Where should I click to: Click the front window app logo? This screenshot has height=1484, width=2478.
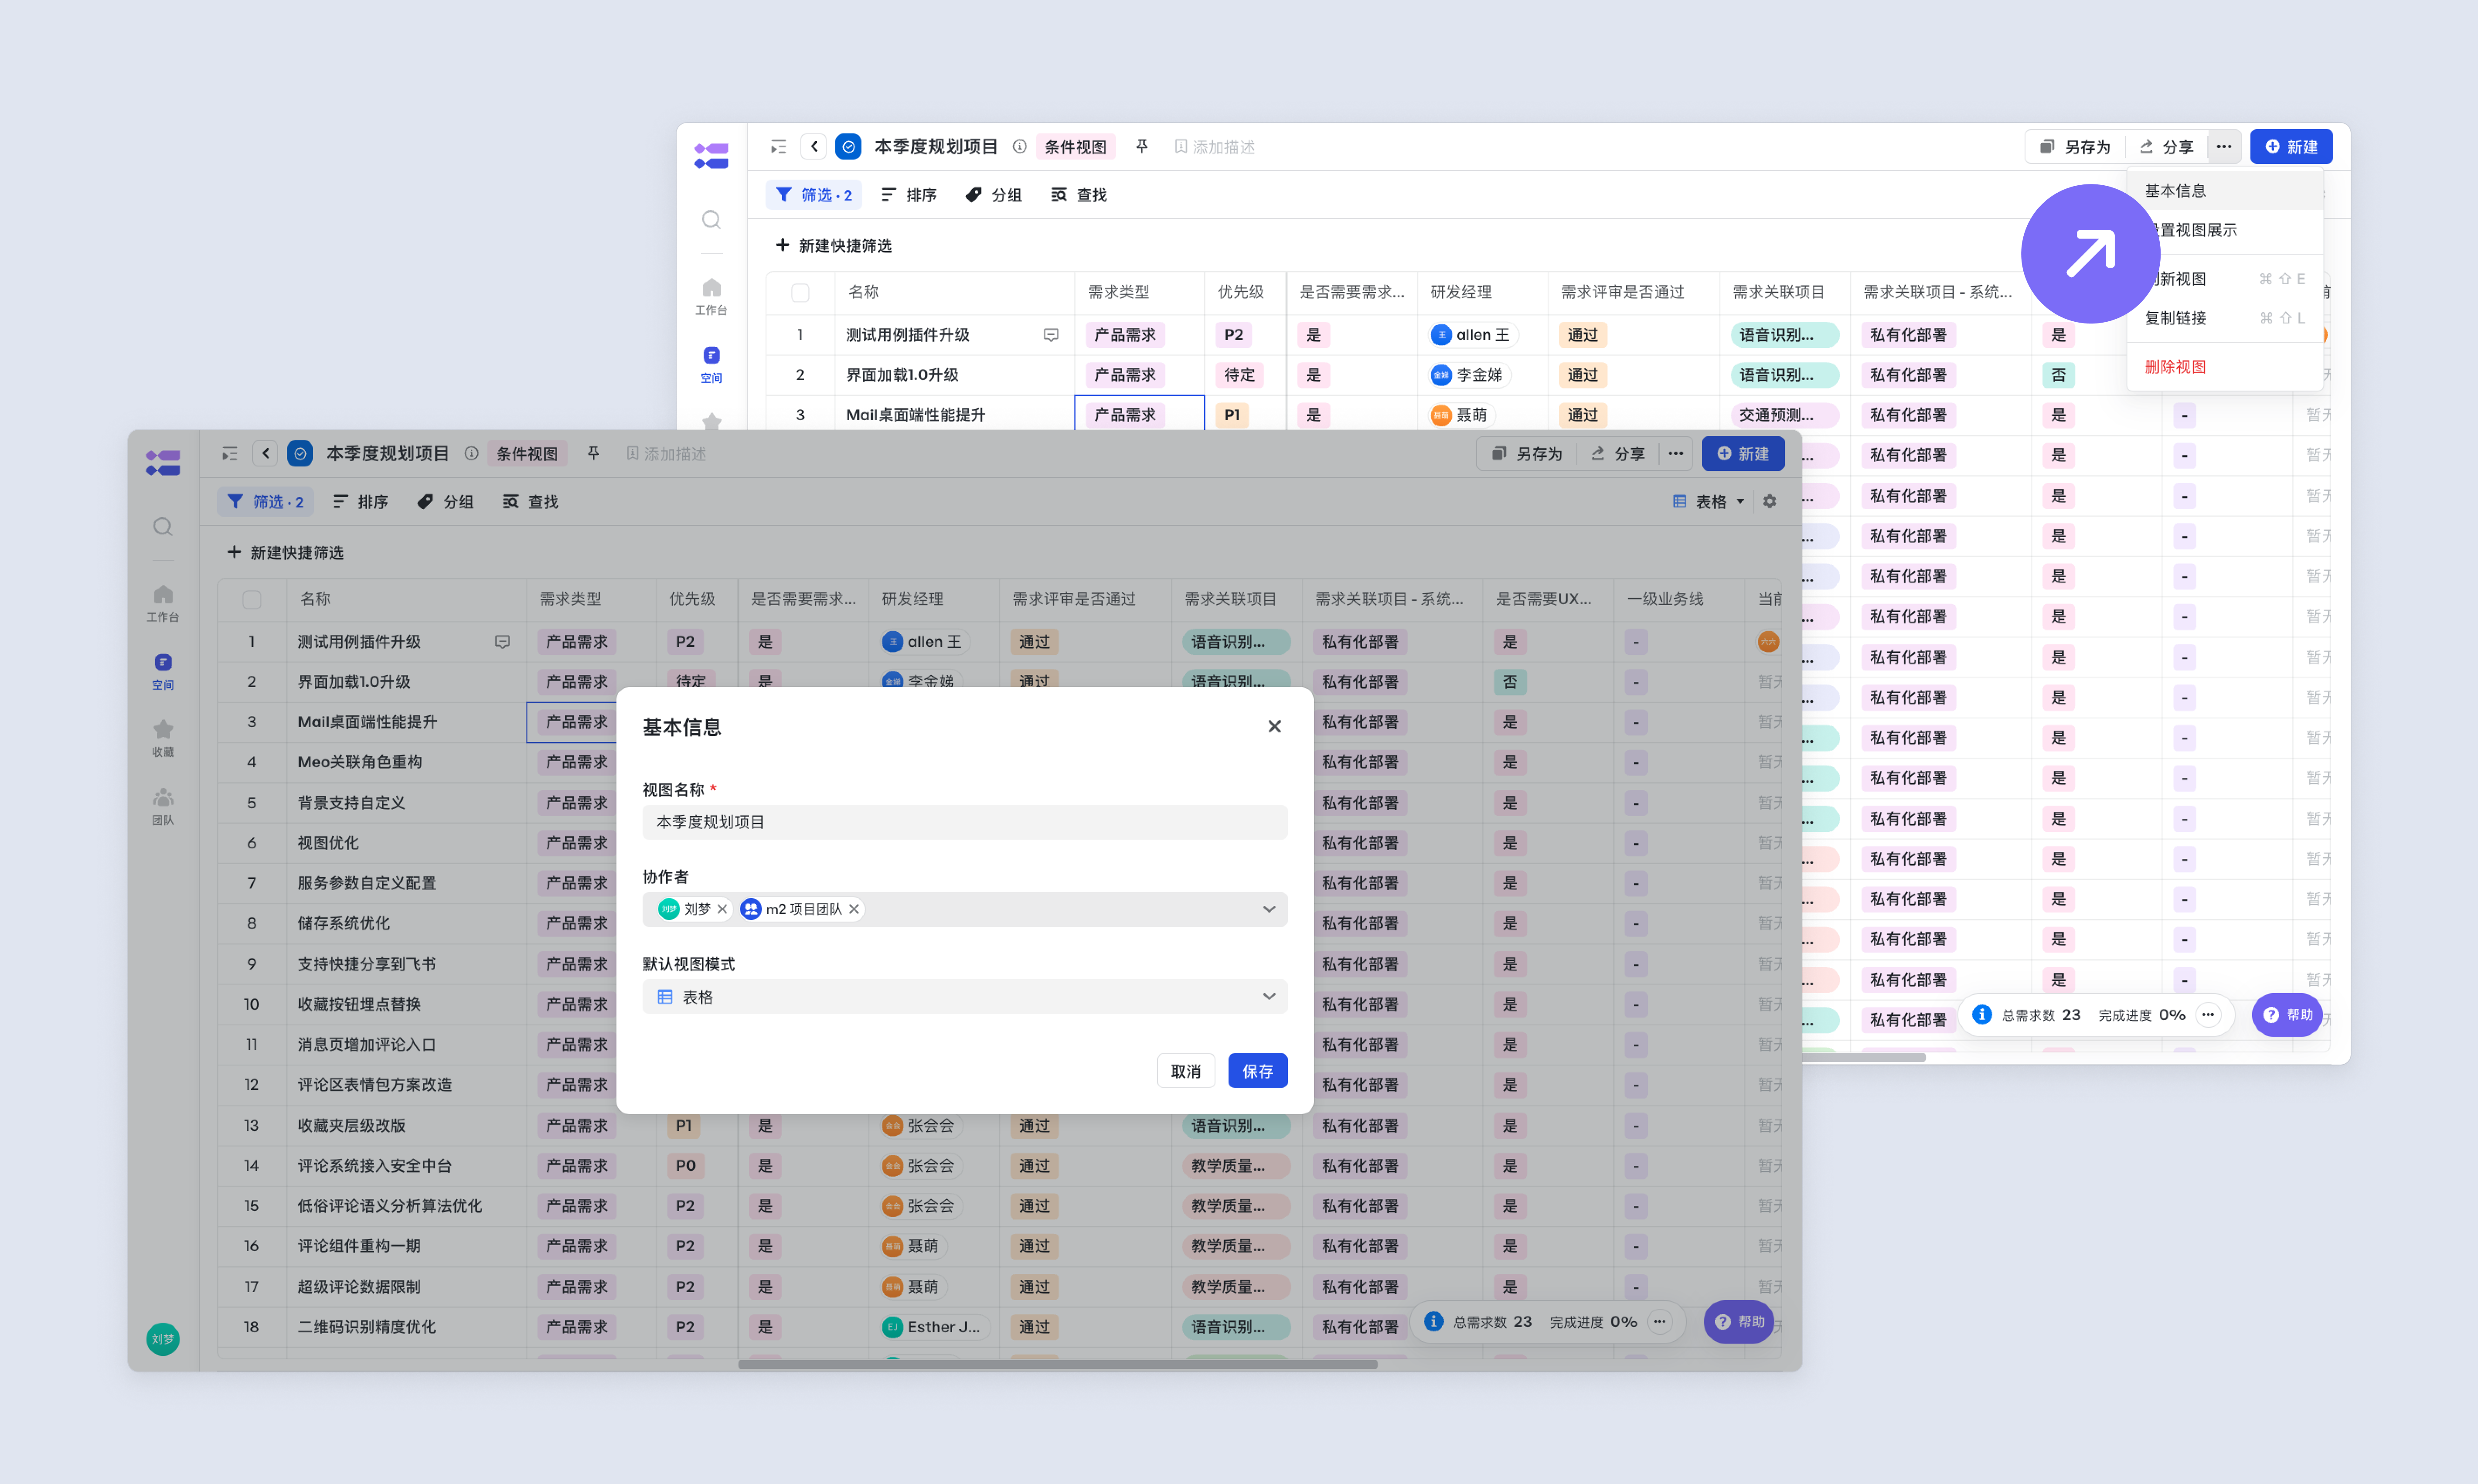point(163,463)
